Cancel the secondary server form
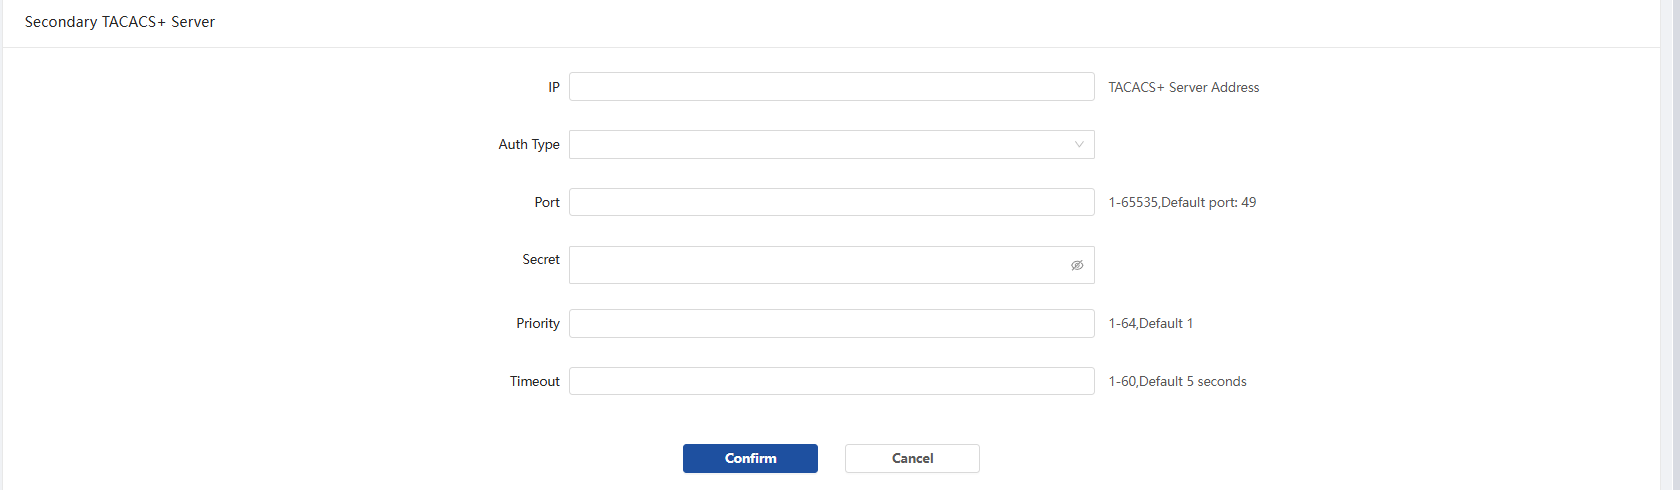 pos(912,458)
